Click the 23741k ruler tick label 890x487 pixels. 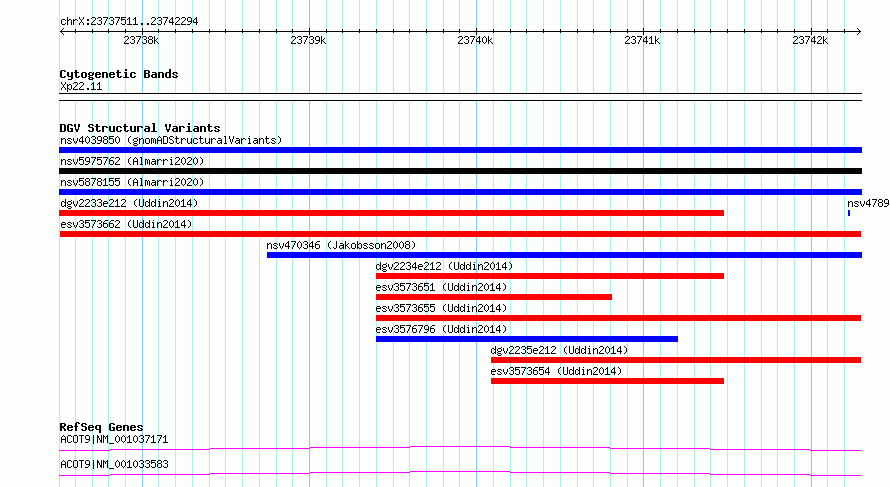click(x=642, y=40)
